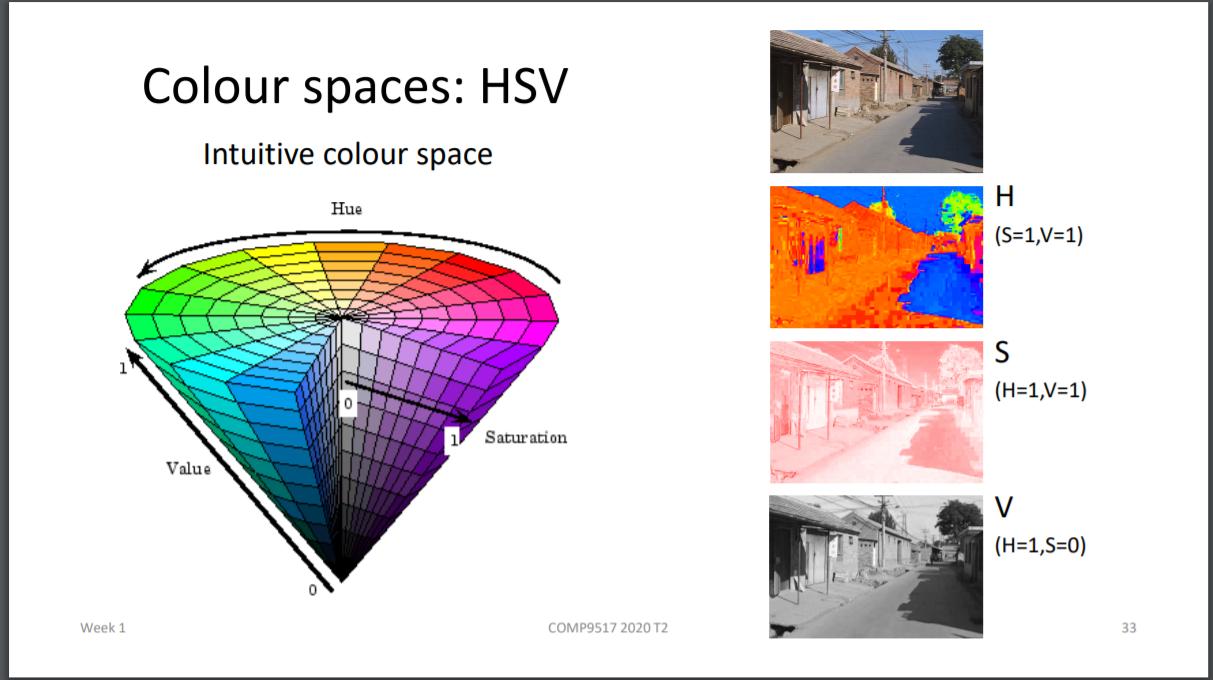The image size is (1213, 680).
Task: Click the "Hue" label above the cone
Action: 347,209
